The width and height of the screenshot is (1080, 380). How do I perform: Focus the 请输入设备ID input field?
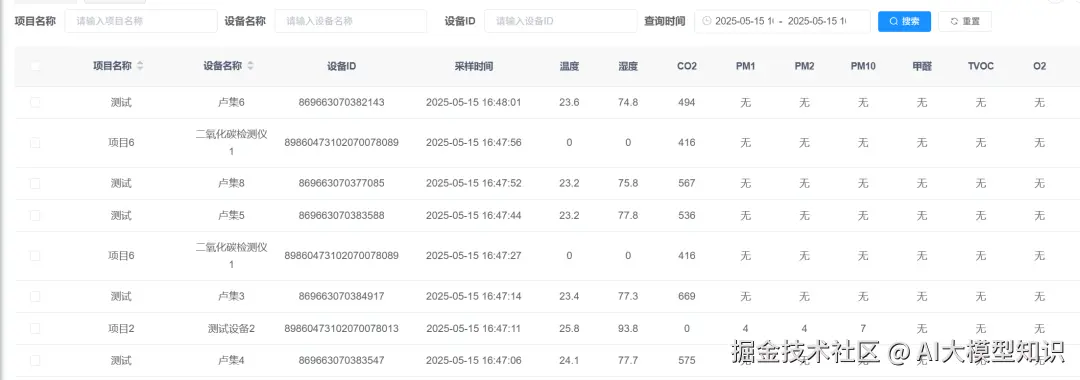[x=561, y=21]
